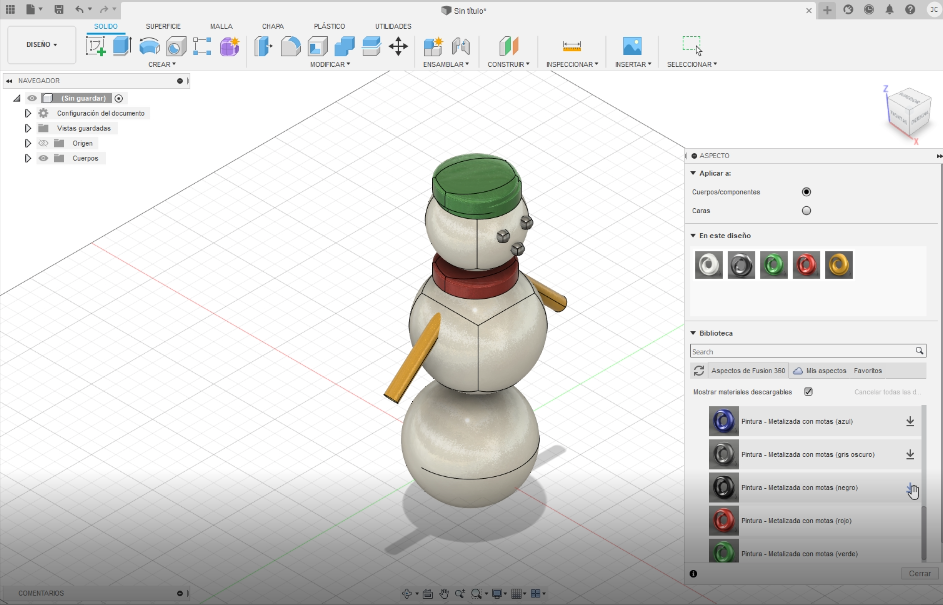Switch to the CHAPA tab
The width and height of the screenshot is (943, 605).
coord(272,26)
